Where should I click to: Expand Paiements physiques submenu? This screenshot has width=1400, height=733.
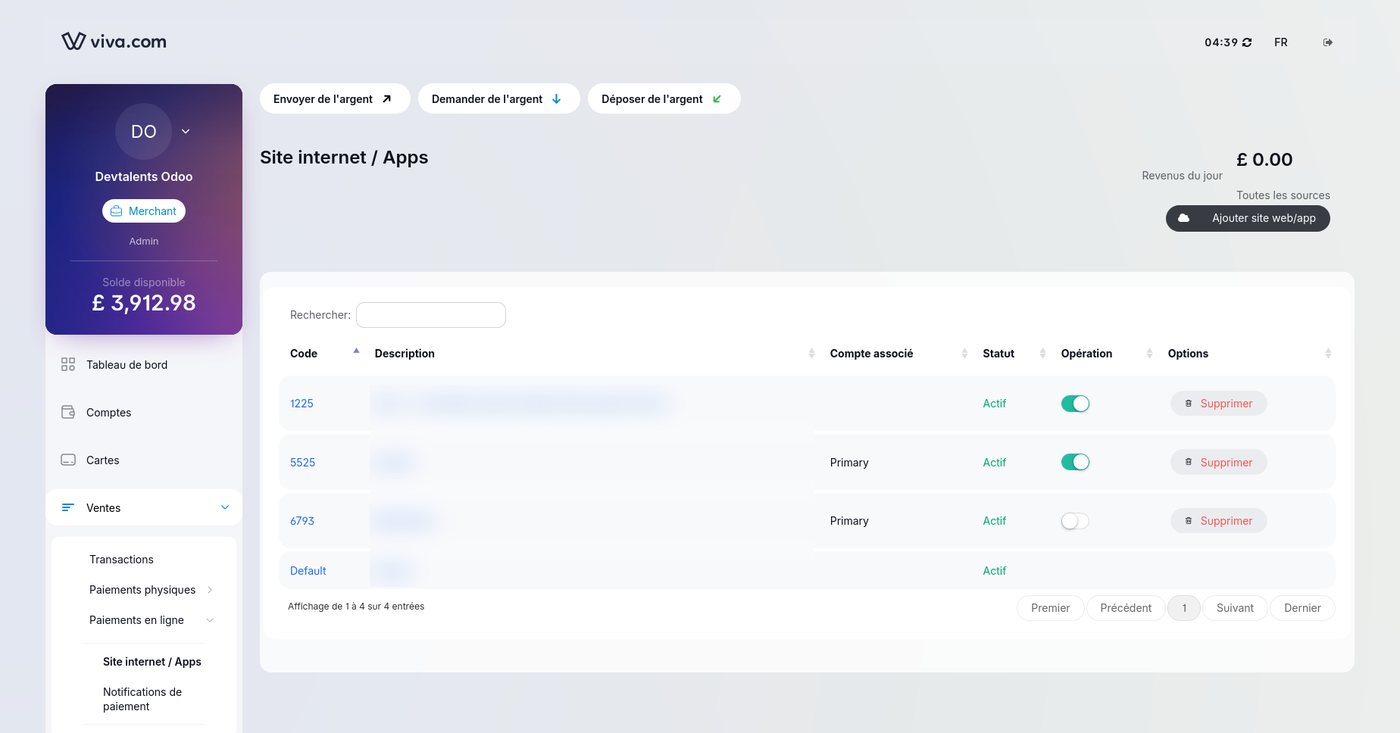pyautogui.click(x=210, y=590)
